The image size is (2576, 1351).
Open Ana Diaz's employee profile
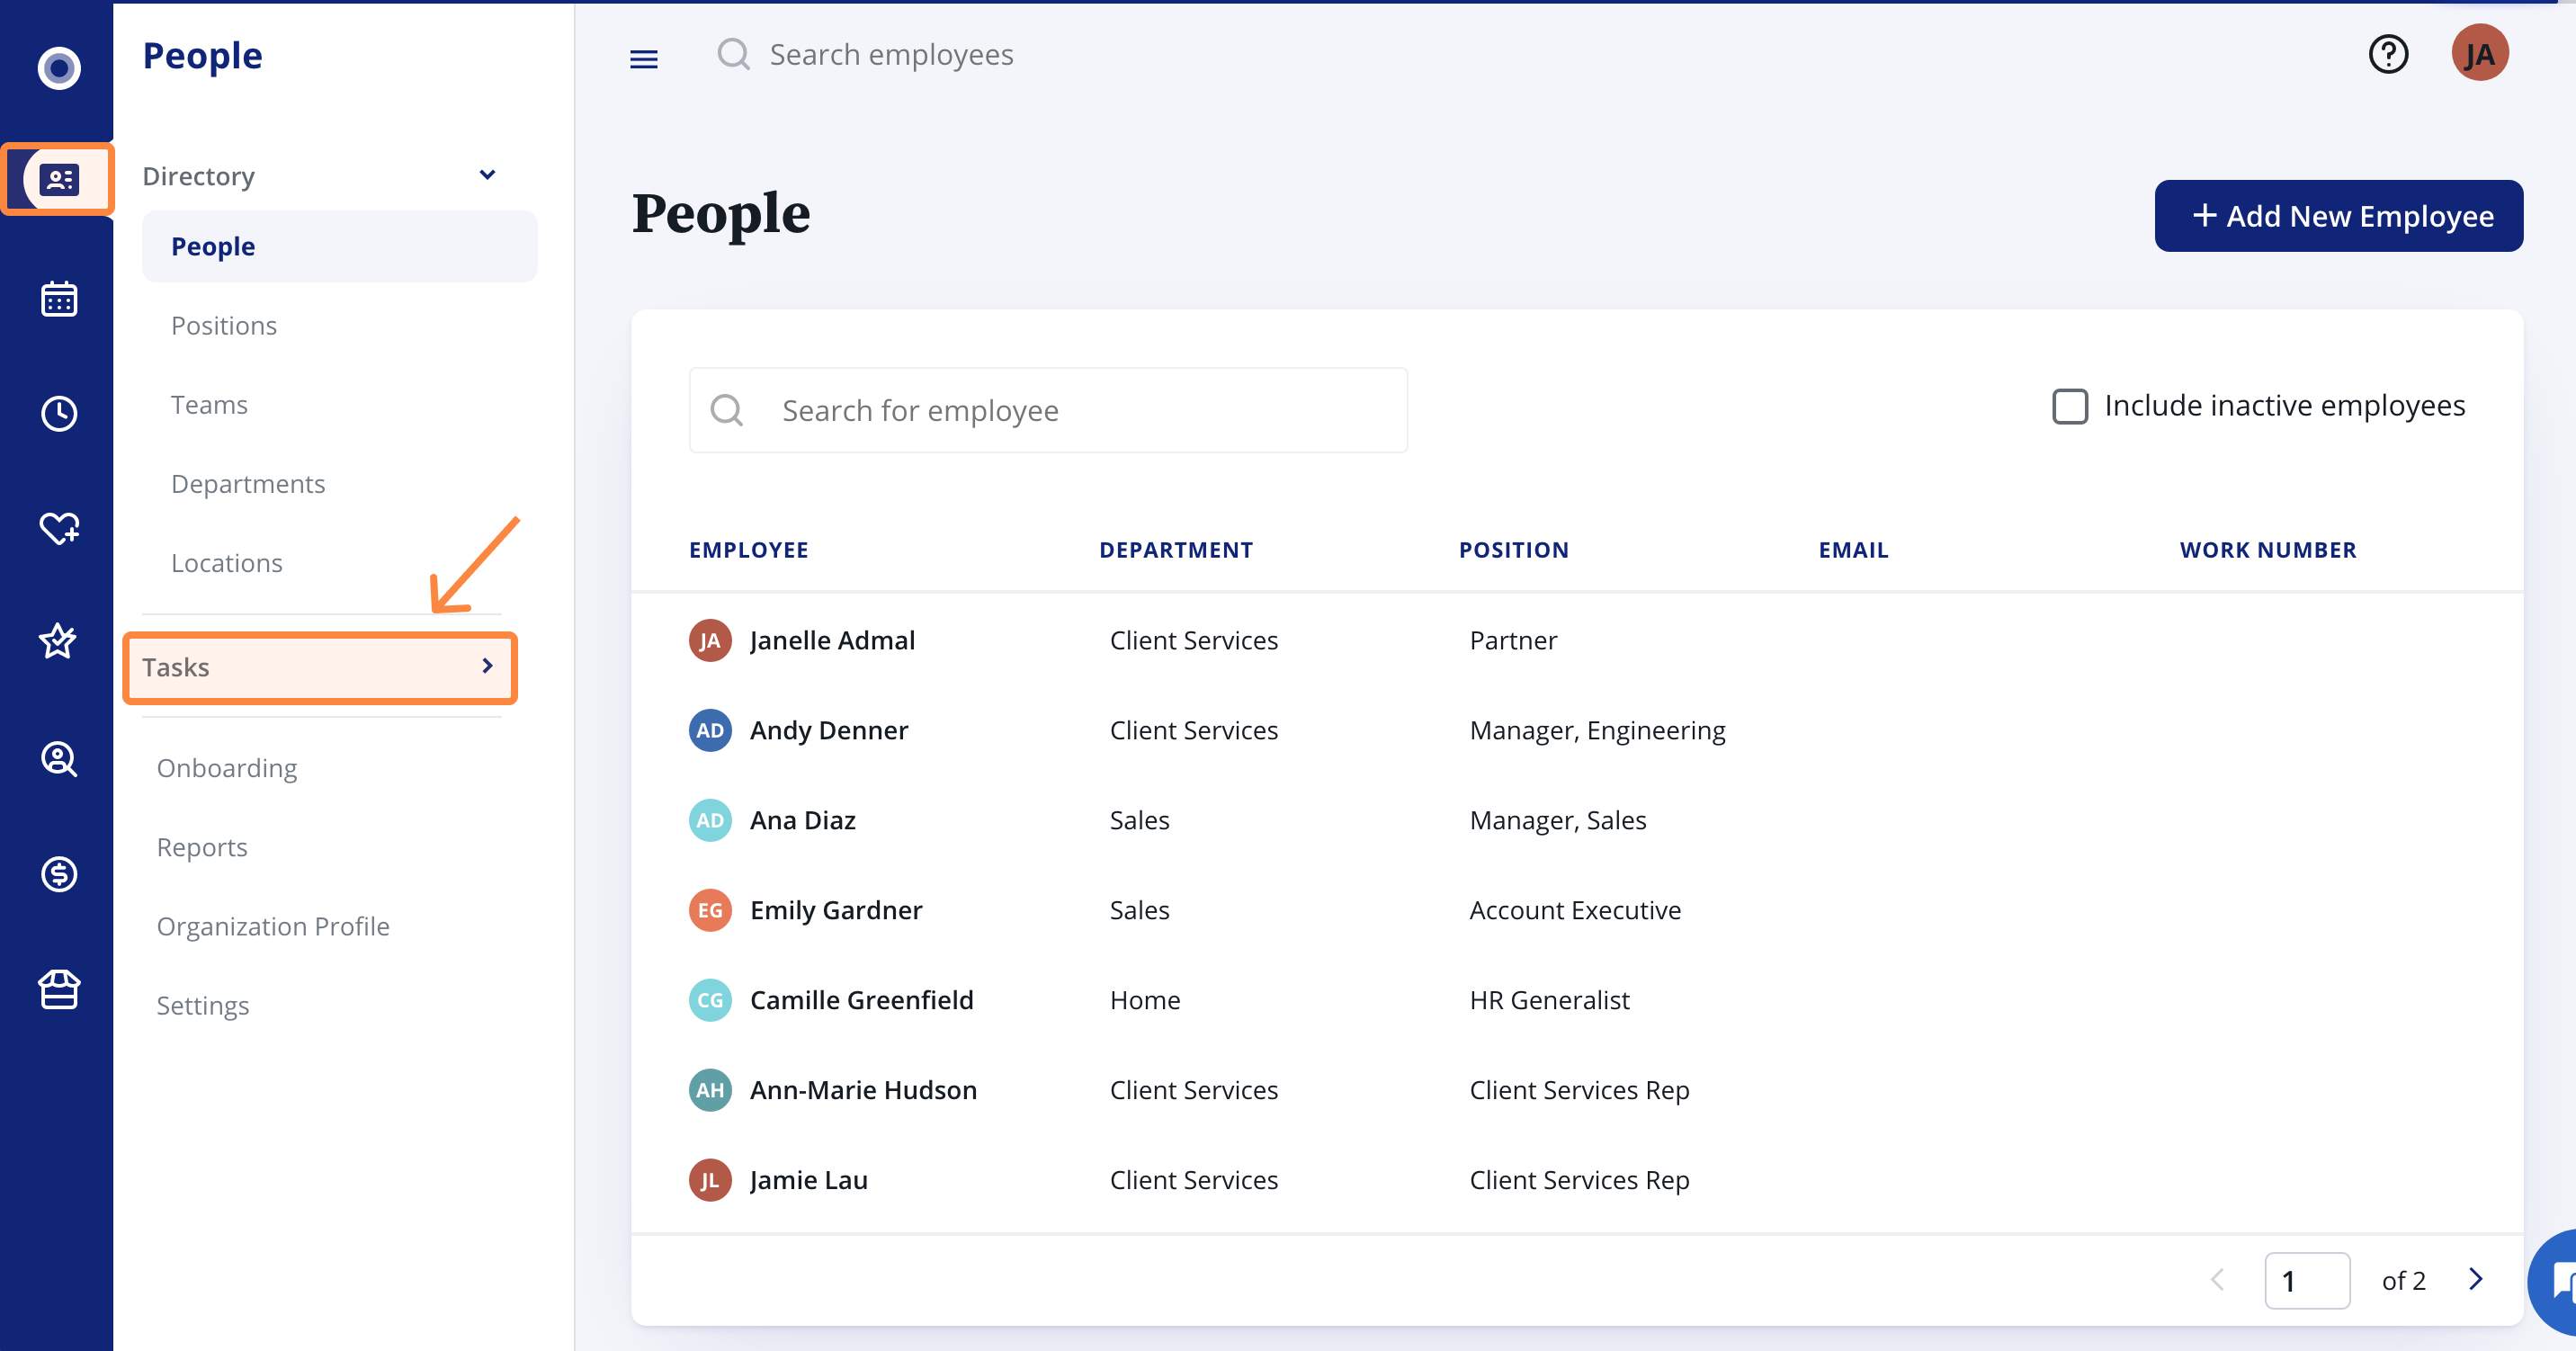coord(803,821)
